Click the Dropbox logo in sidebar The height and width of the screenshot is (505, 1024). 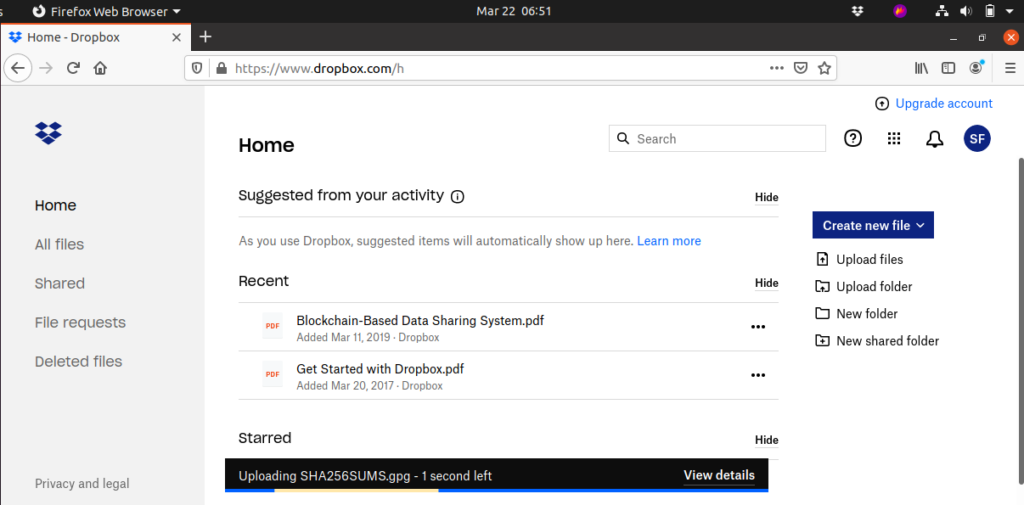tap(48, 133)
